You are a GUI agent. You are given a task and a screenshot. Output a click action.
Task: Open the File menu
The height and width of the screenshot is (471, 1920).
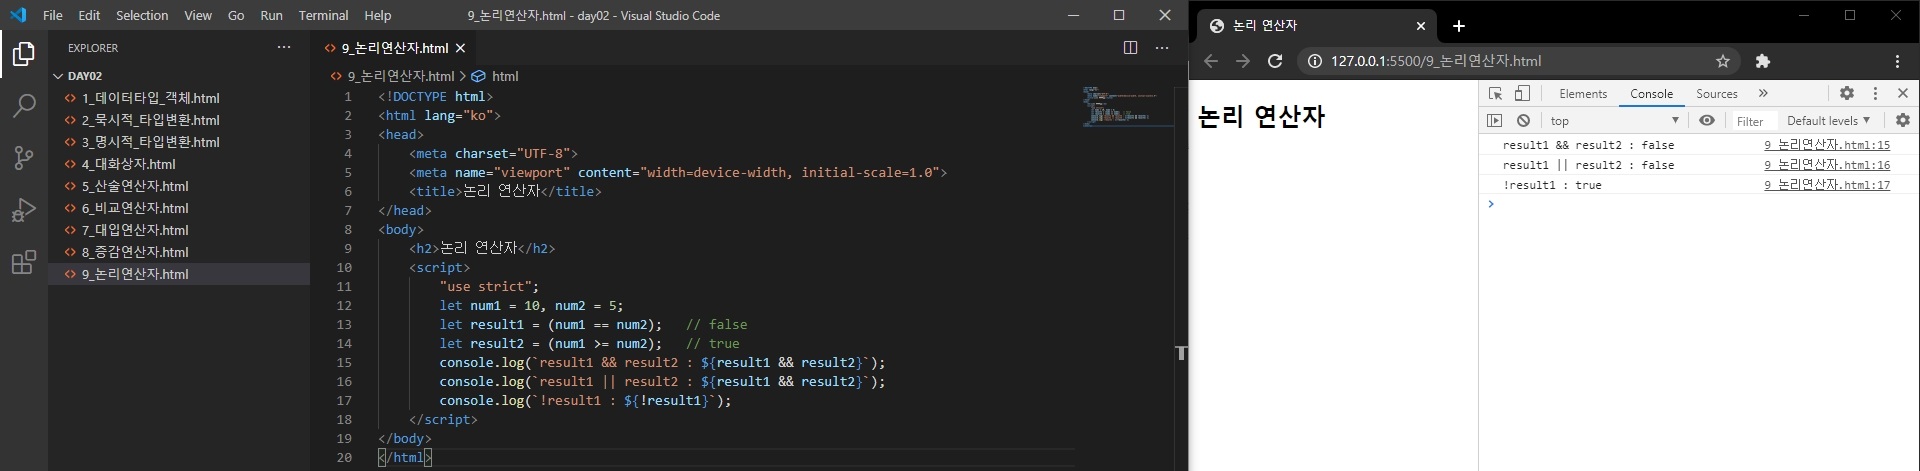click(x=53, y=15)
